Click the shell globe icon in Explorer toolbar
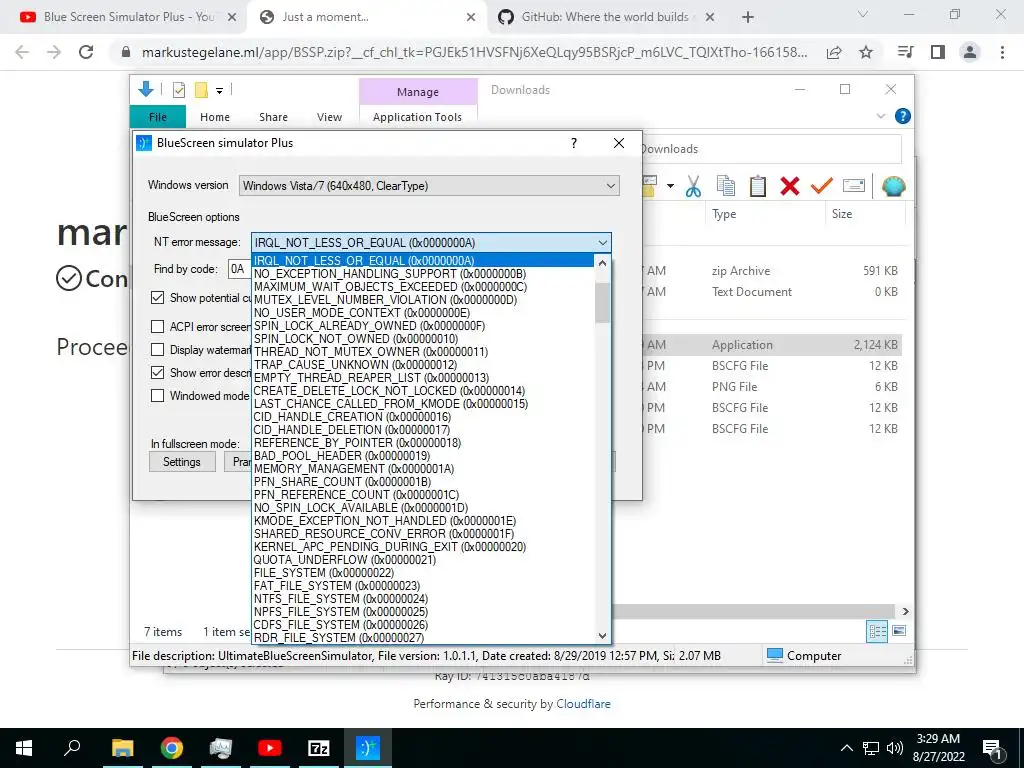1024x768 pixels. (x=893, y=187)
